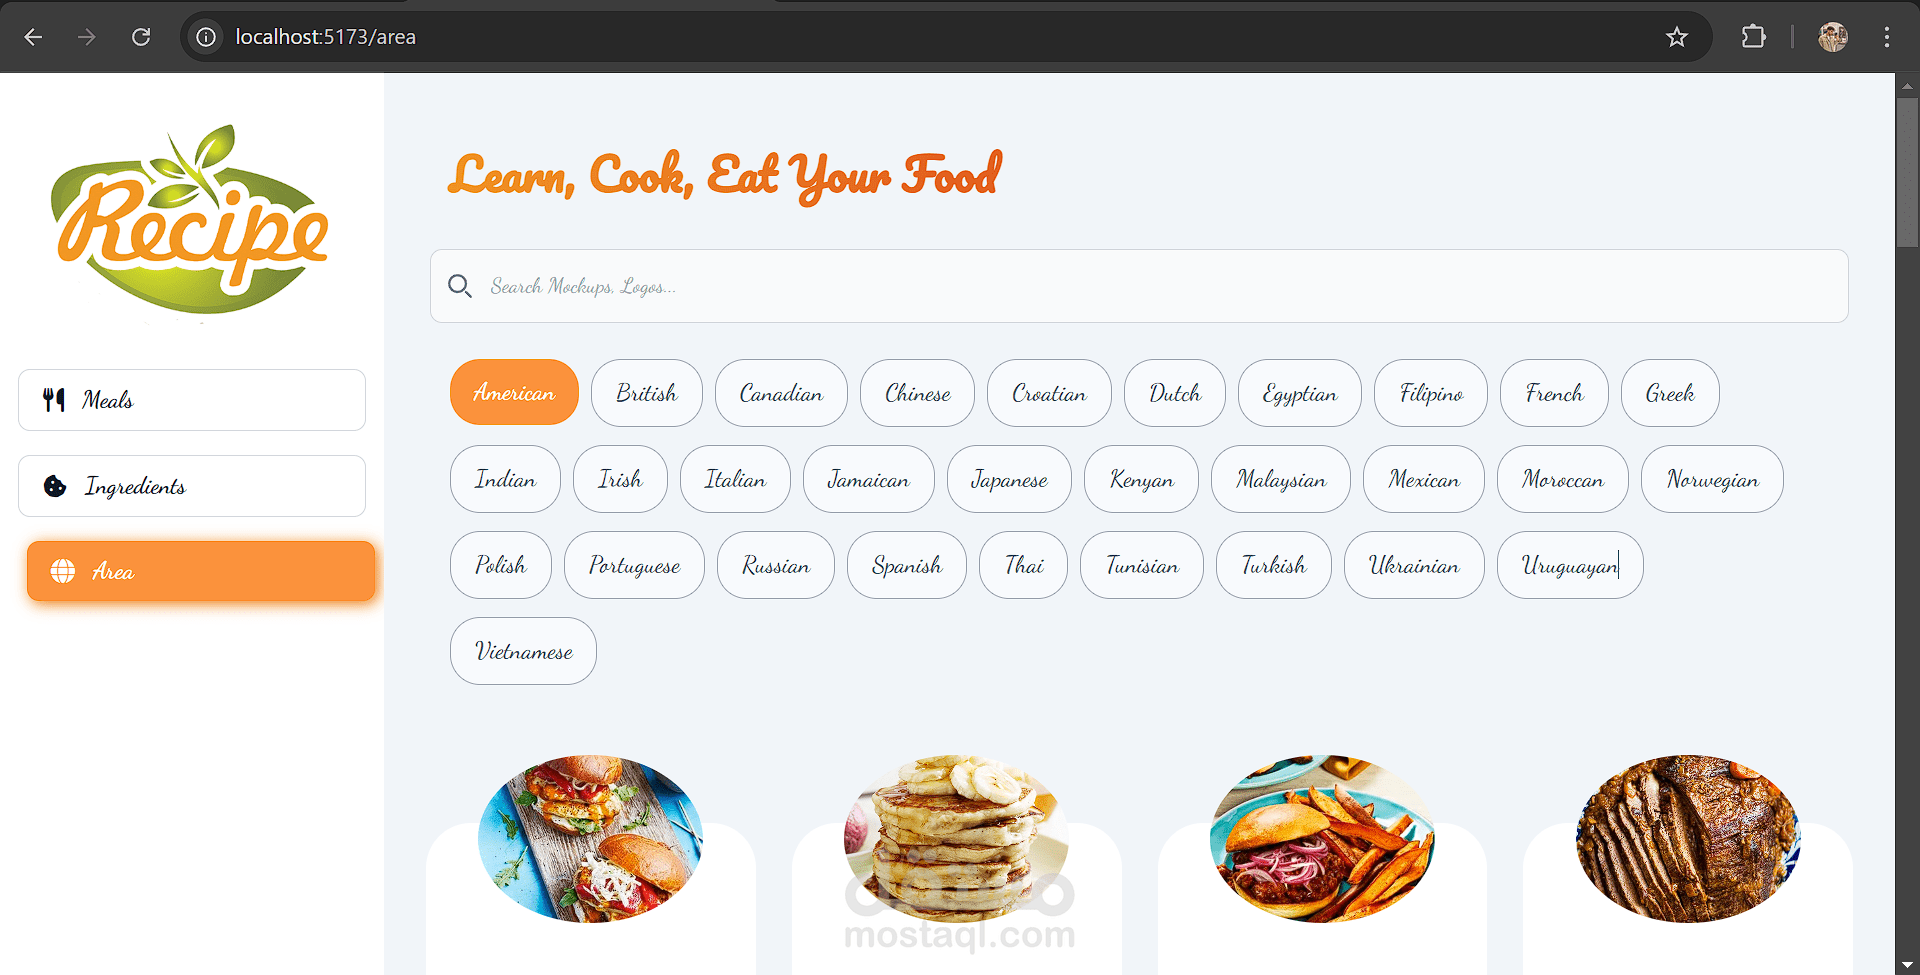Click the magnifier icon in search bar
The width and height of the screenshot is (1920, 975).
[x=460, y=286]
